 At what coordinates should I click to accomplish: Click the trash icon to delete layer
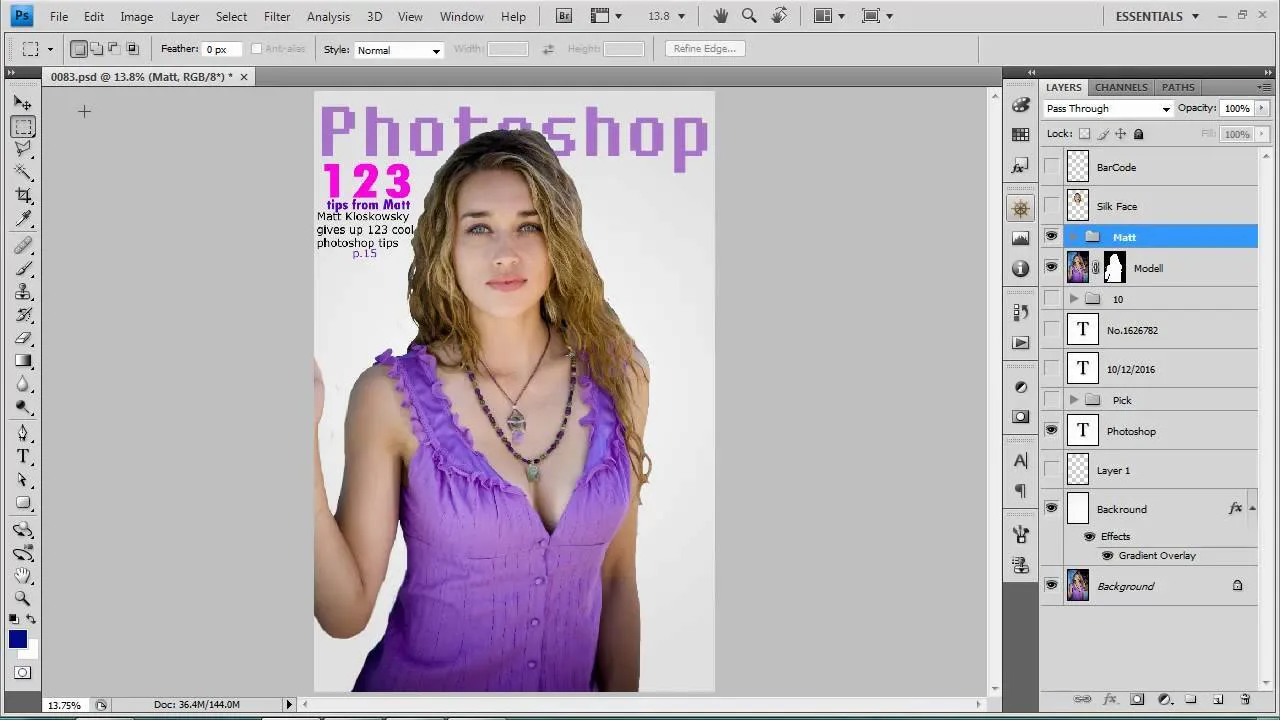(x=1245, y=699)
